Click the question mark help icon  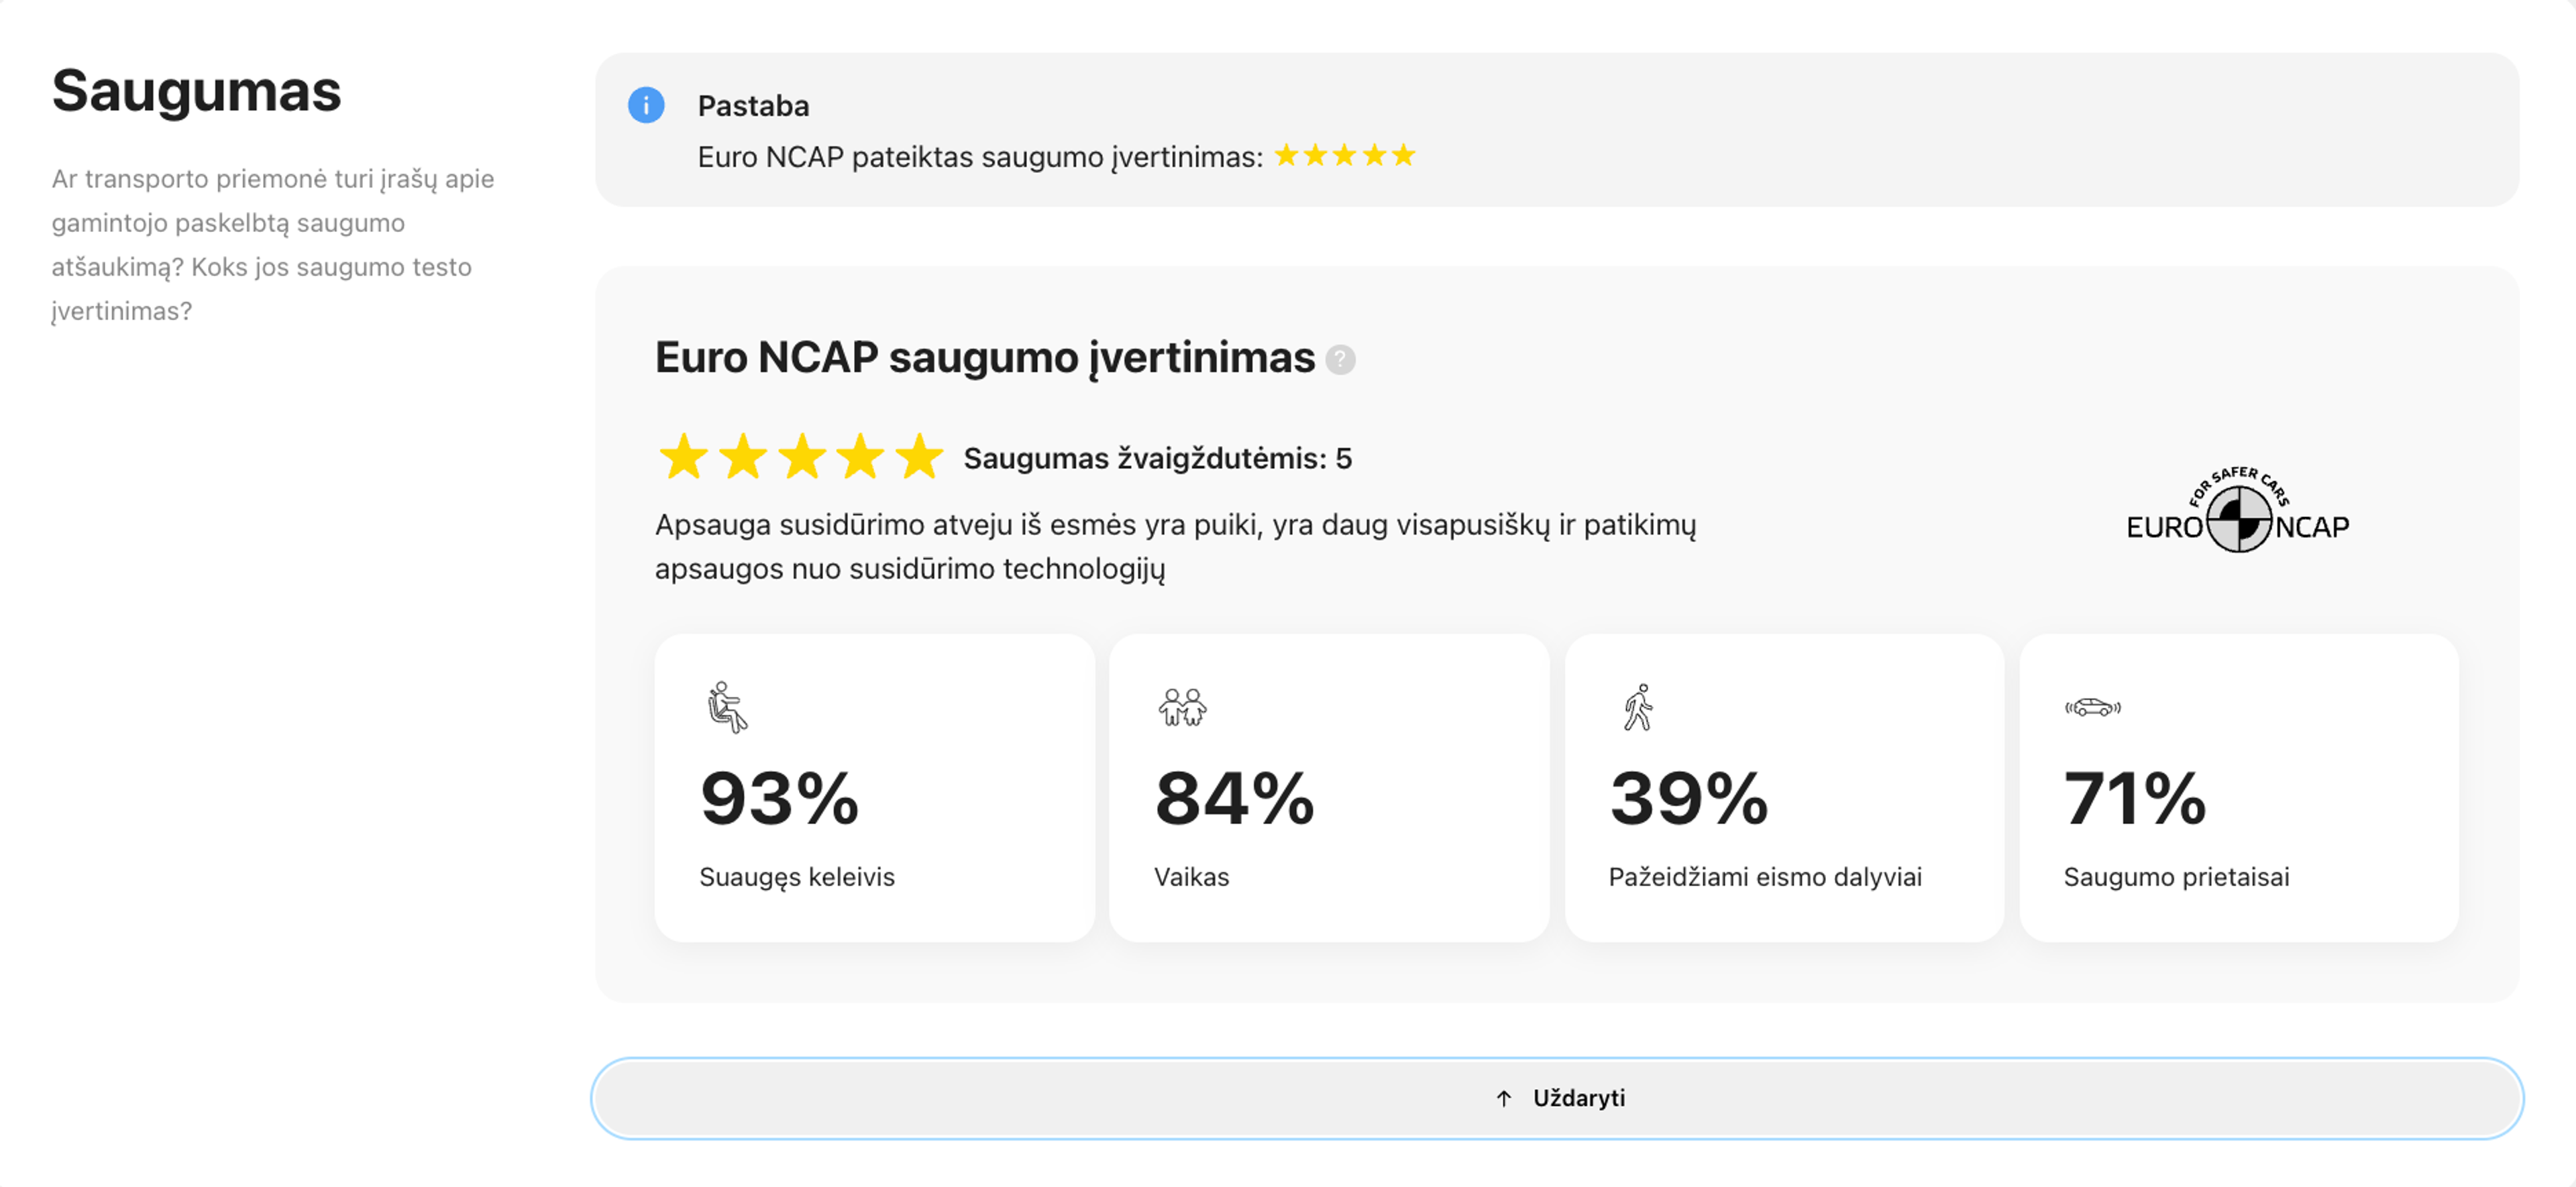pyautogui.click(x=1340, y=359)
